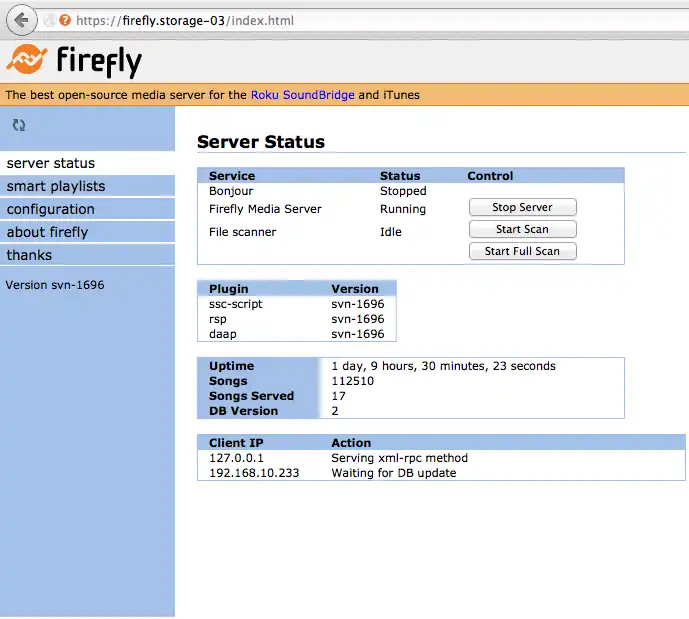Click the orange site identity question icon
The width and height of the screenshot is (689, 619).
point(65,20)
